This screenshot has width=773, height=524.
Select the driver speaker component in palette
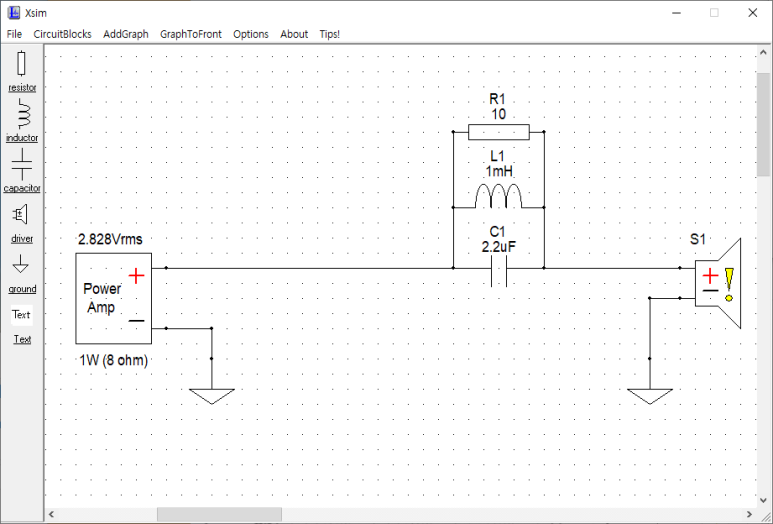tap(21, 224)
